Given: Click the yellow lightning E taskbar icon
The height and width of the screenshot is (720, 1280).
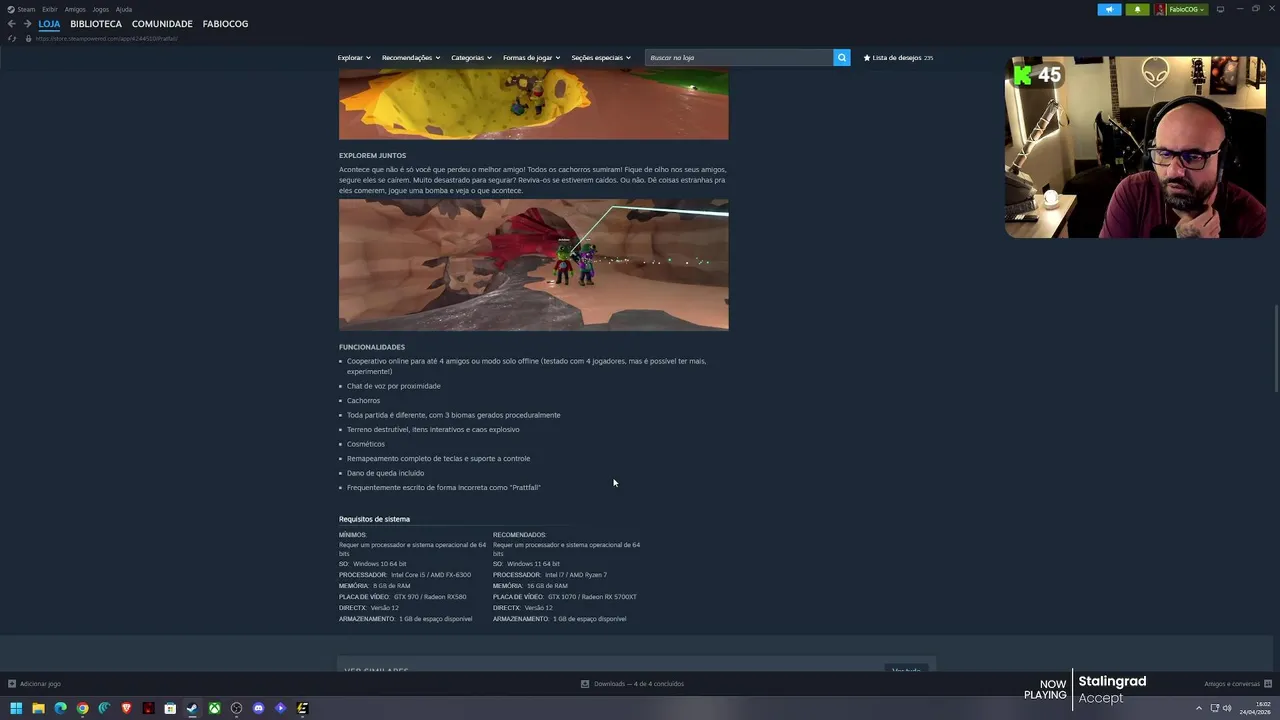Looking at the screenshot, I should pyautogui.click(x=302, y=708).
